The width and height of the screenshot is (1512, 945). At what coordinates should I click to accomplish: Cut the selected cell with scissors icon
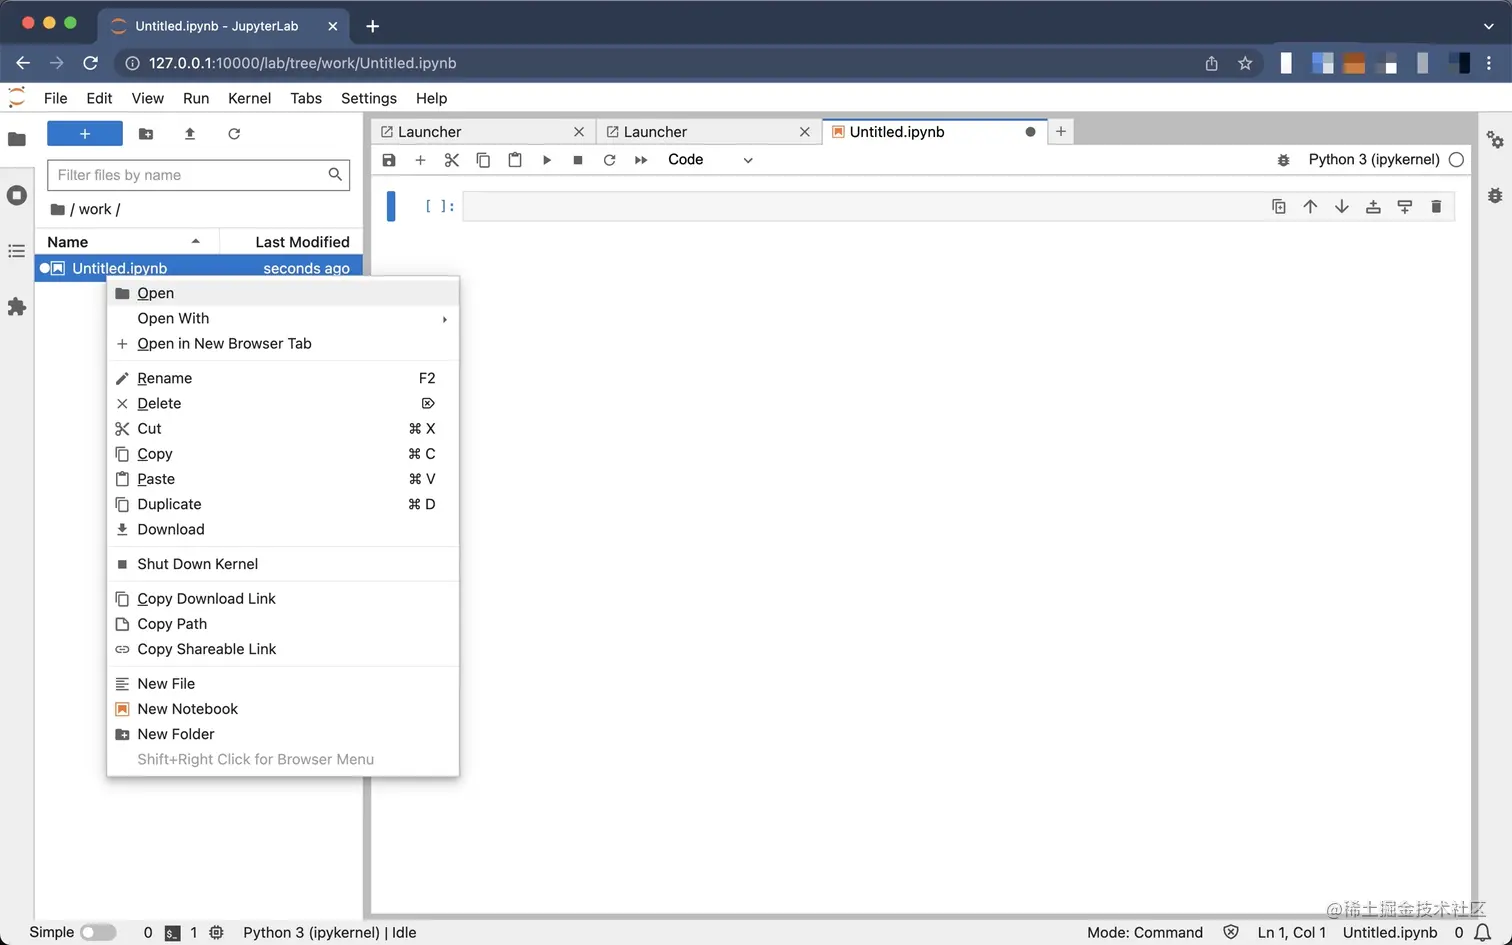coord(452,160)
